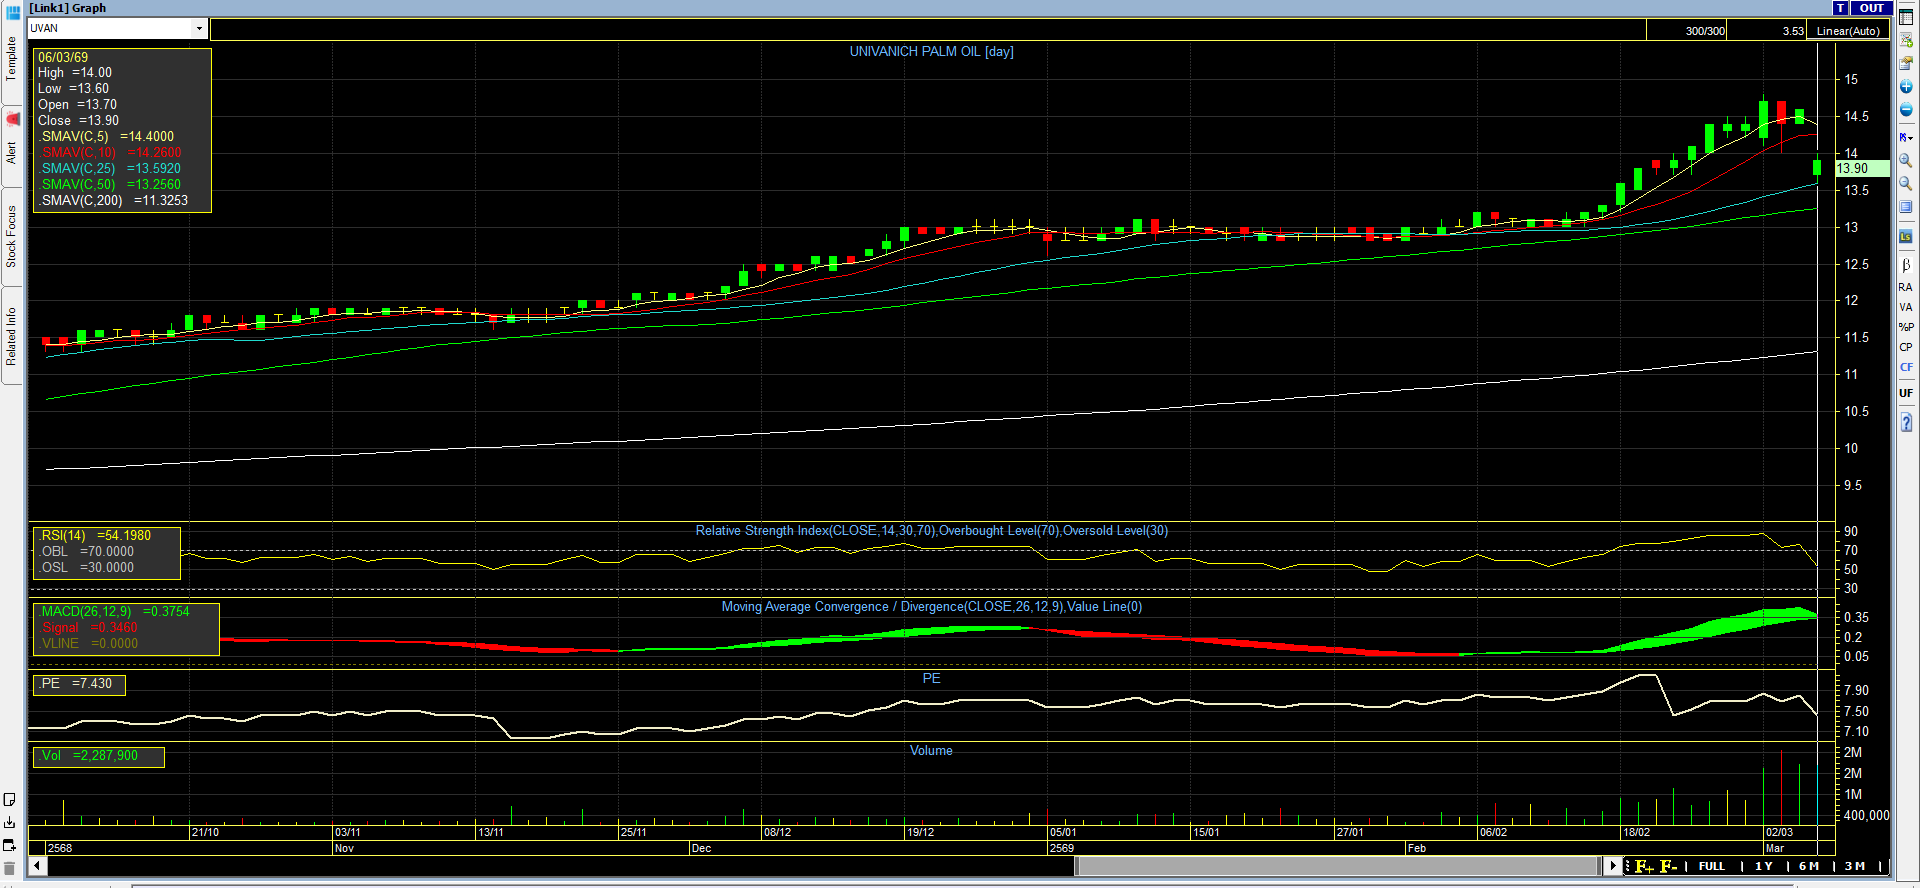Image resolution: width=1920 pixels, height=888 pixels.
Task: Click the download arrow icon at bottom-left
Action: (10, 823)
